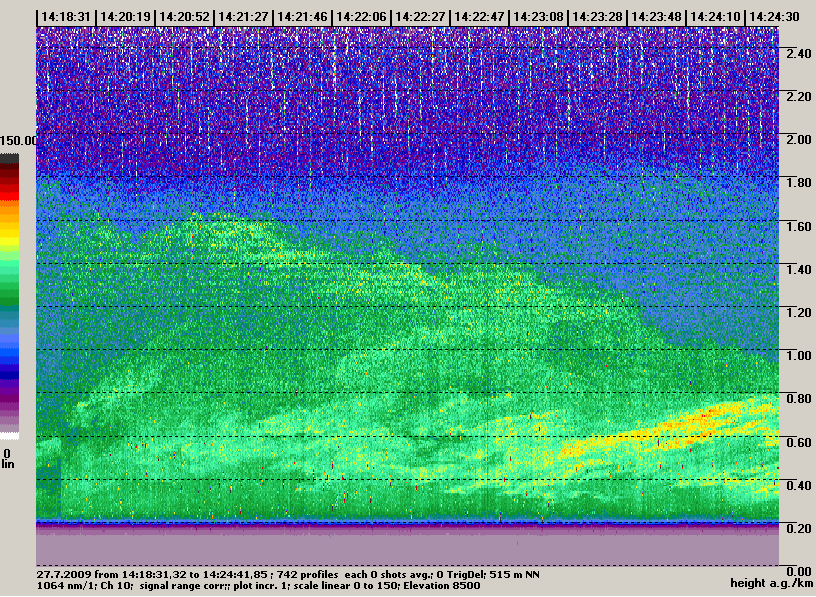Click the 14:22:06 time label

pos(361,17)
